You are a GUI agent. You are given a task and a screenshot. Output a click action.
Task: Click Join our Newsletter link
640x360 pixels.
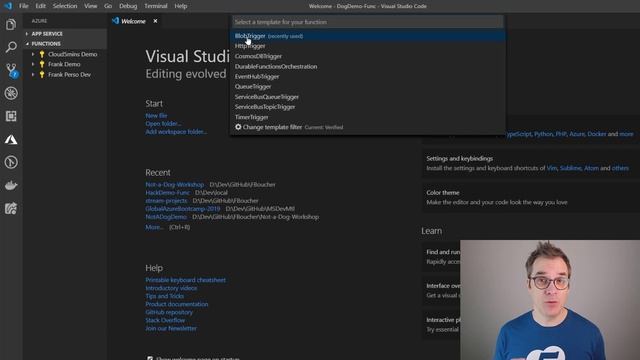click(171, 329)
